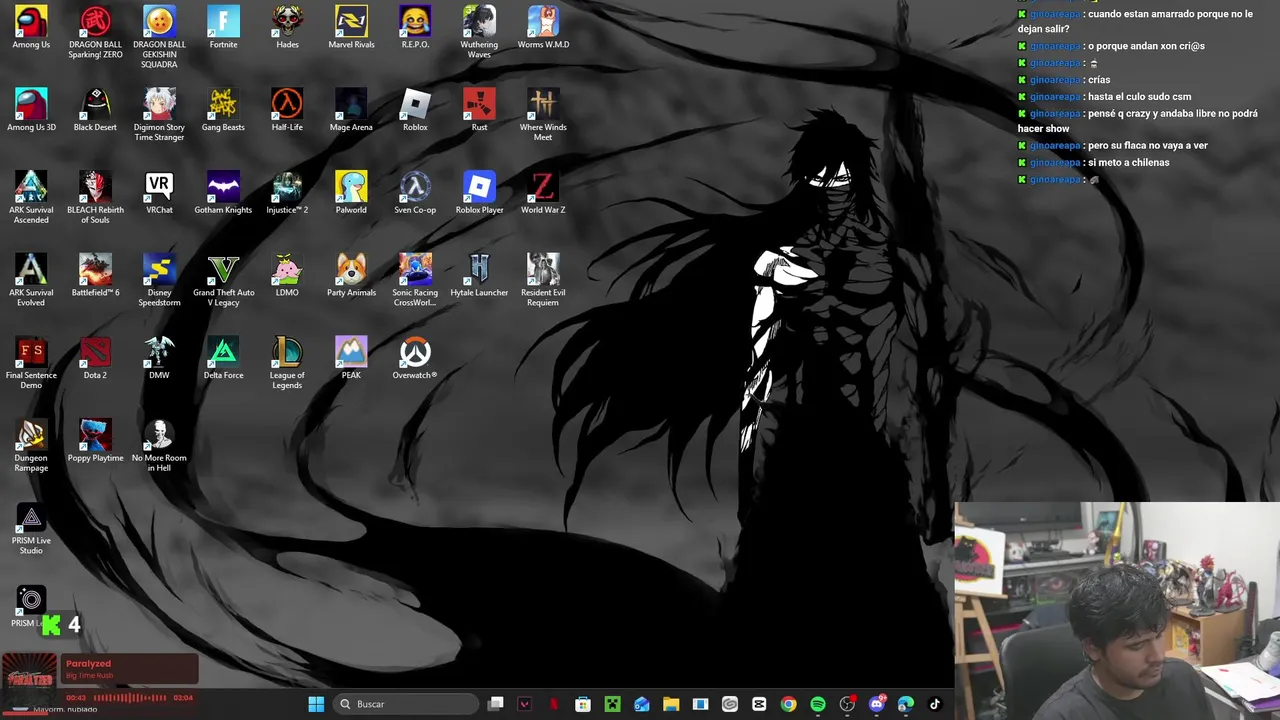Screen dimensions: 1280x720
Task: Open the Among Us 3D shortcut
Action: (31, 110)
